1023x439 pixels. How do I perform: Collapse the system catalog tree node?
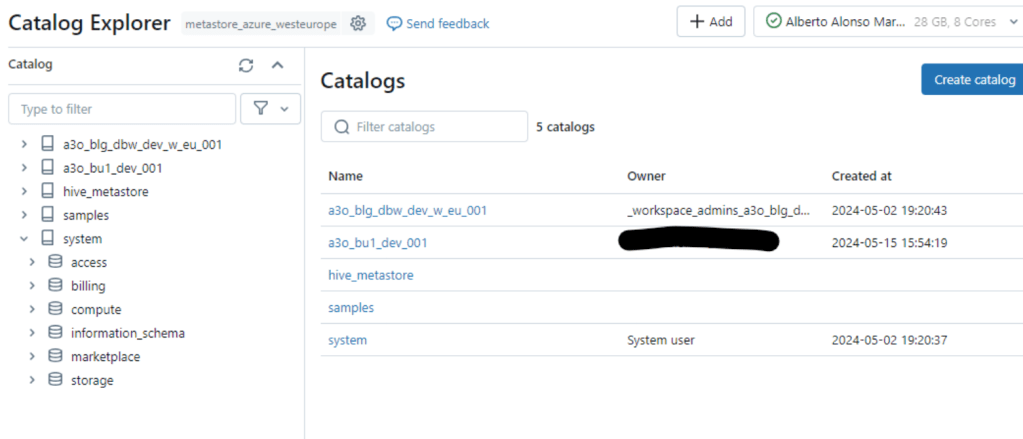click(x=24, y=239)
